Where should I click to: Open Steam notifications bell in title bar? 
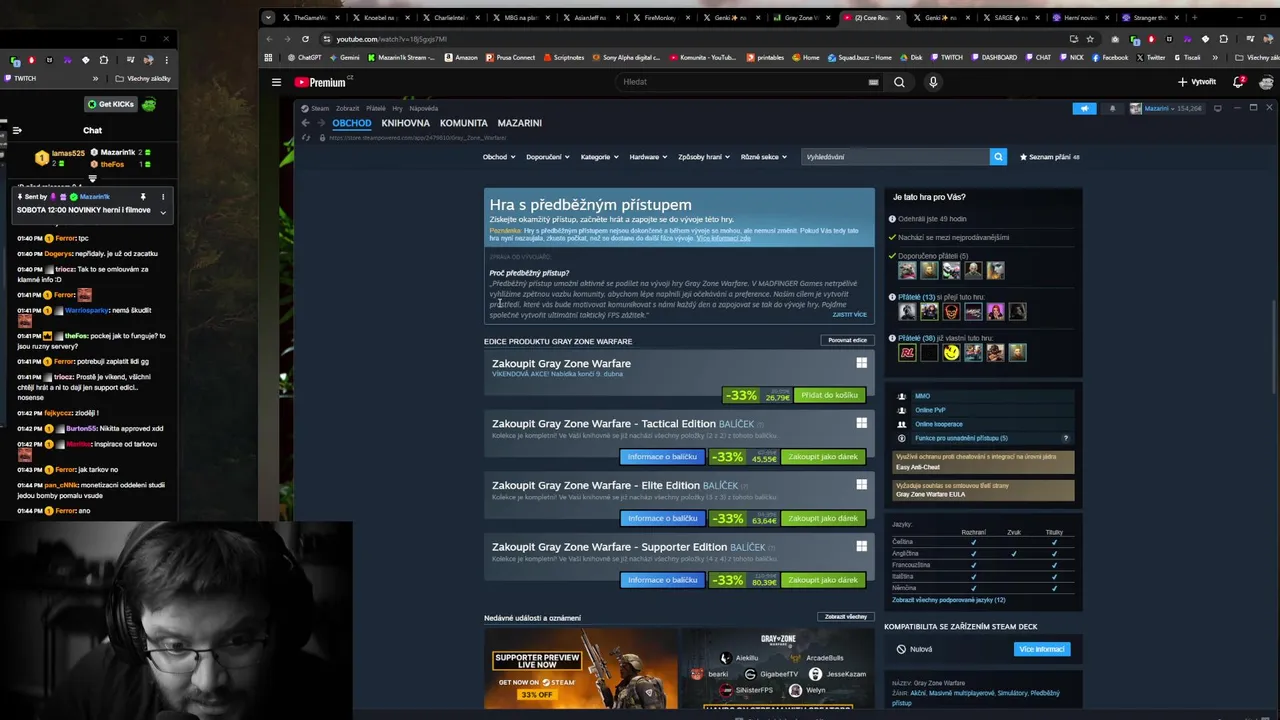pos(1112,108)
